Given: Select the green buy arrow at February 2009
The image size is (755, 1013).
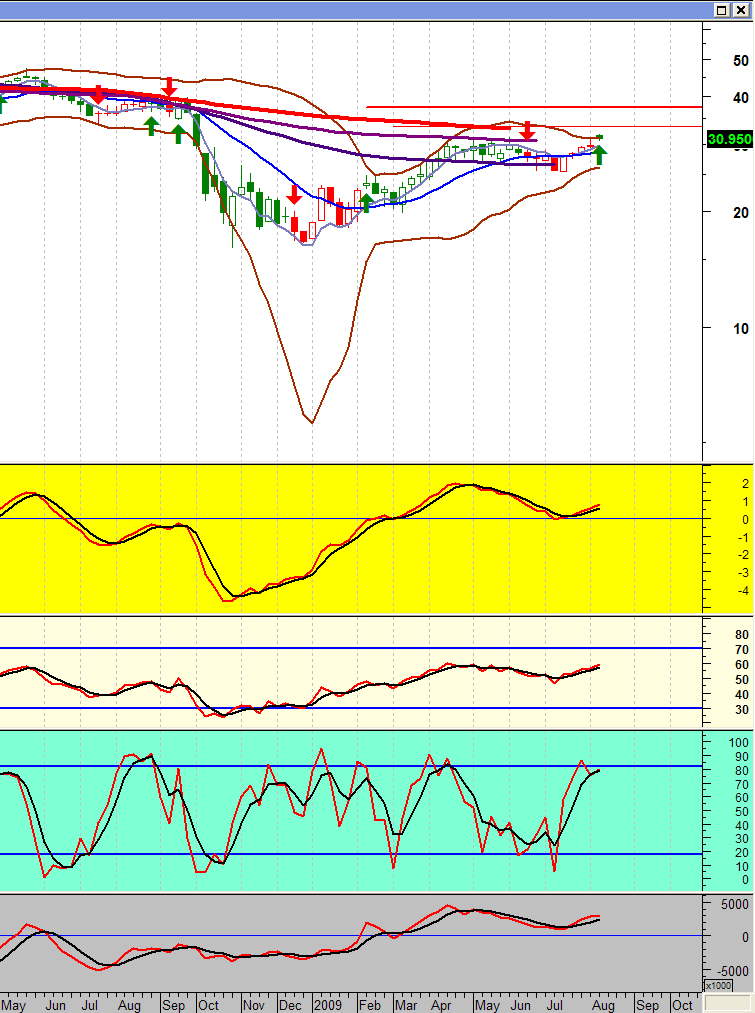Looking at the screenshot, I should tap(366, 203).
